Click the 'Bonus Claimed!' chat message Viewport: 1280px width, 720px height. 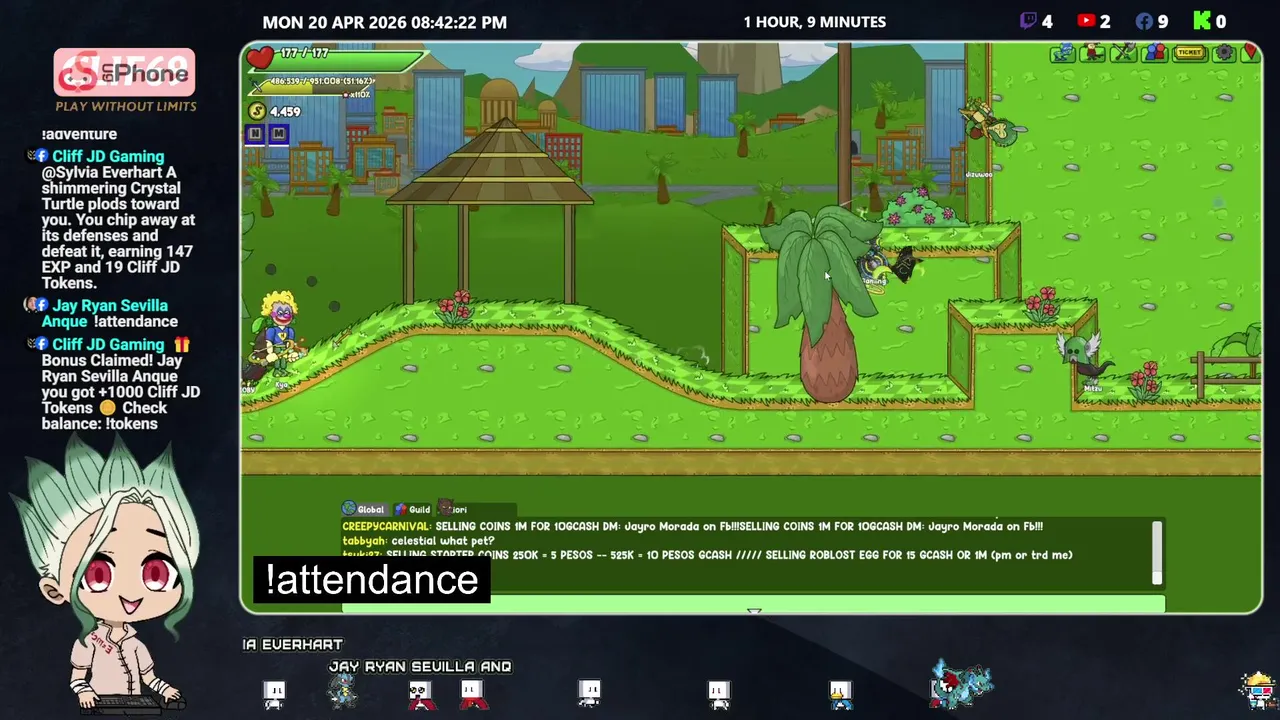pos(120,392)
